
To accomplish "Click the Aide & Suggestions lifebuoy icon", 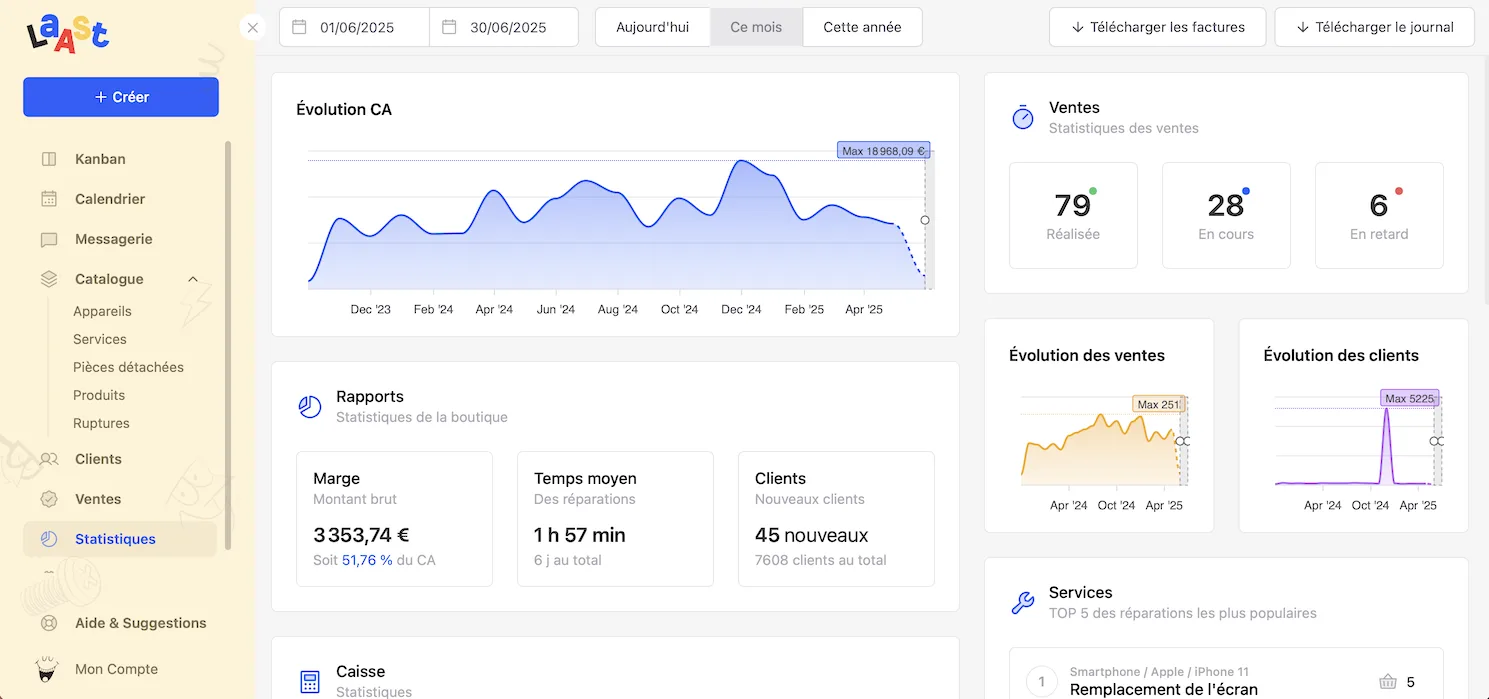I will click(x=49, y=623).
